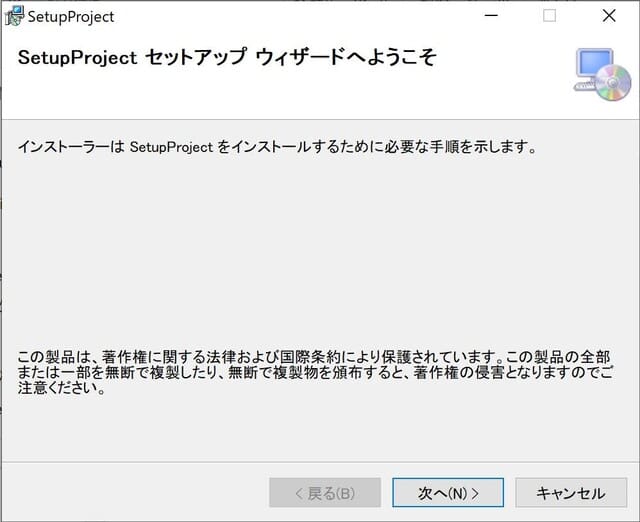
Task: Click the empty gray area of dialog body
Action: point(320,250)
